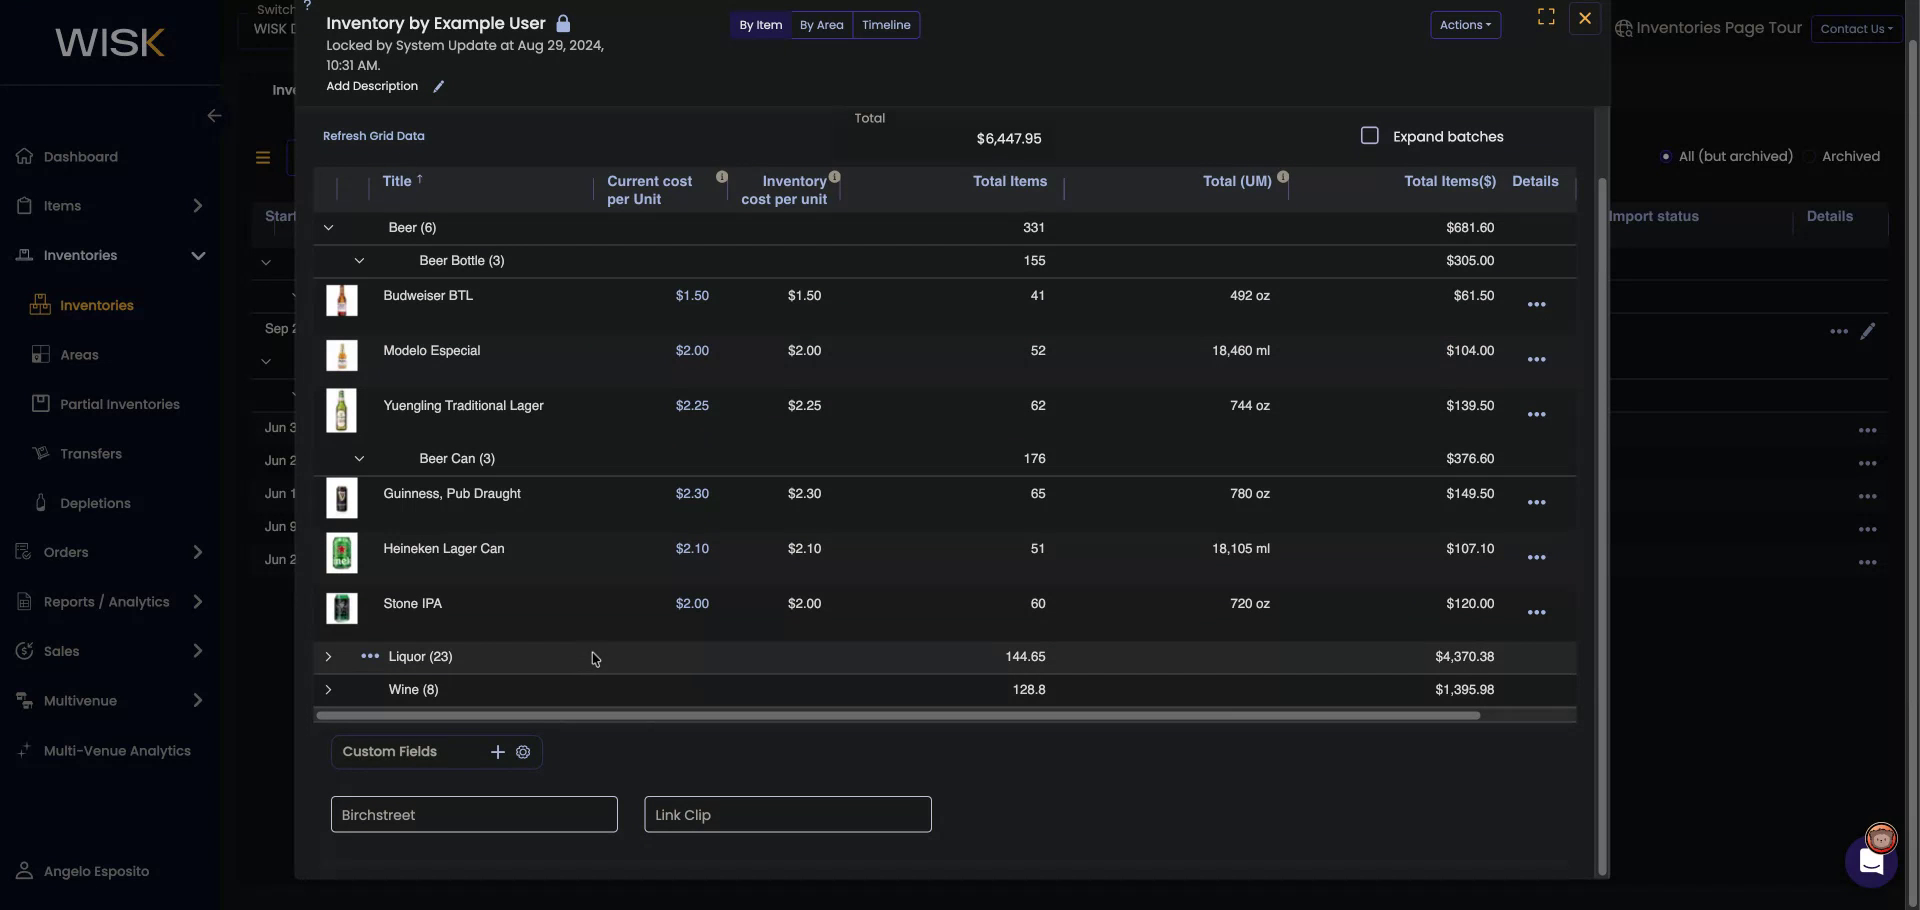Select the Archived radio button

1810,156
